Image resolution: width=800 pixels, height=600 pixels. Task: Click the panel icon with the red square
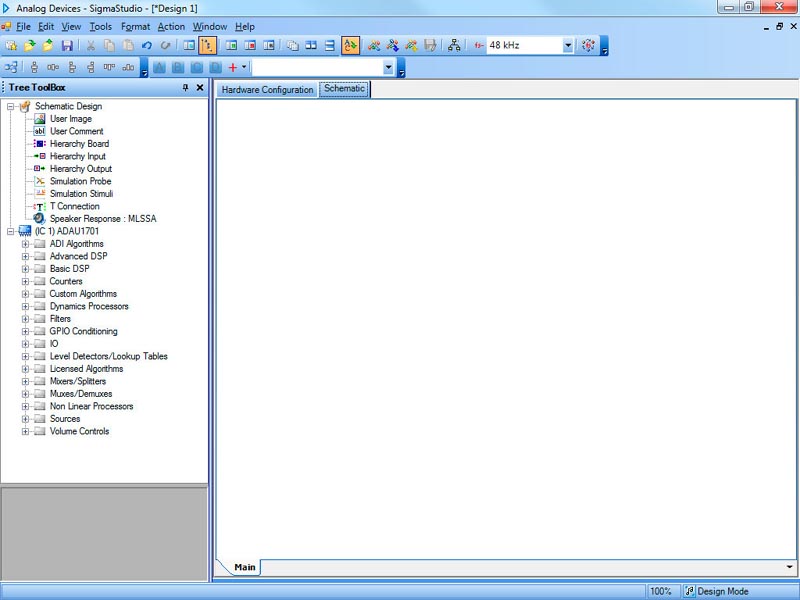[x=250, y=45]
